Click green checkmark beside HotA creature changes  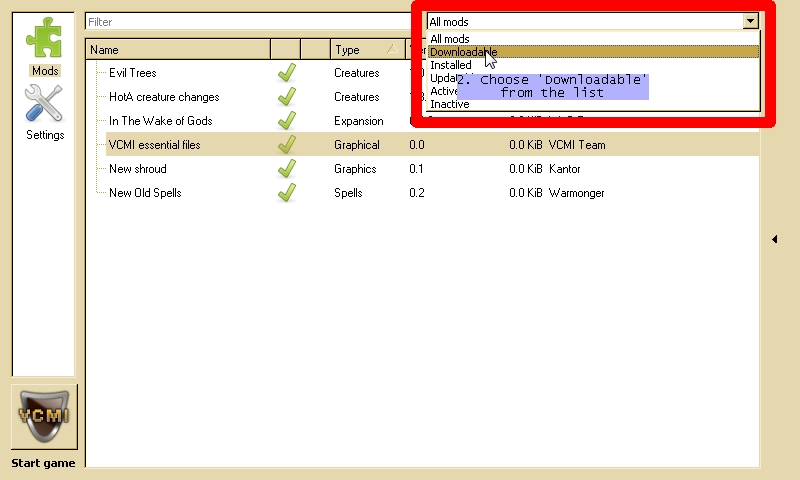(x=286, y=97)
